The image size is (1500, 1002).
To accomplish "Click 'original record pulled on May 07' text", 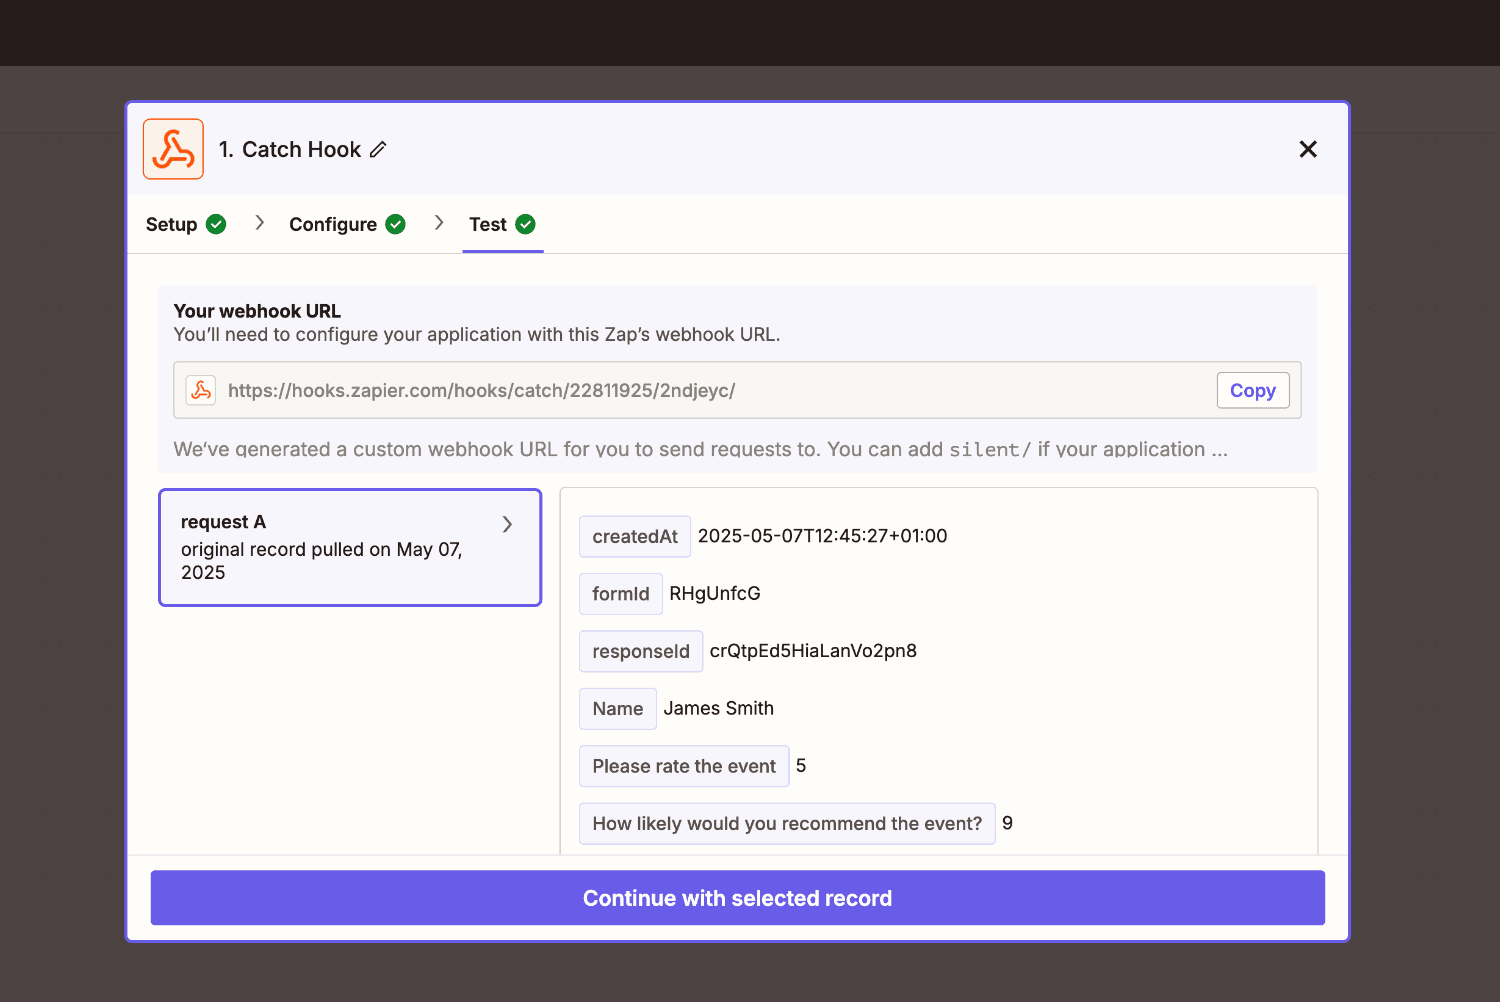I will coord(321,561).
